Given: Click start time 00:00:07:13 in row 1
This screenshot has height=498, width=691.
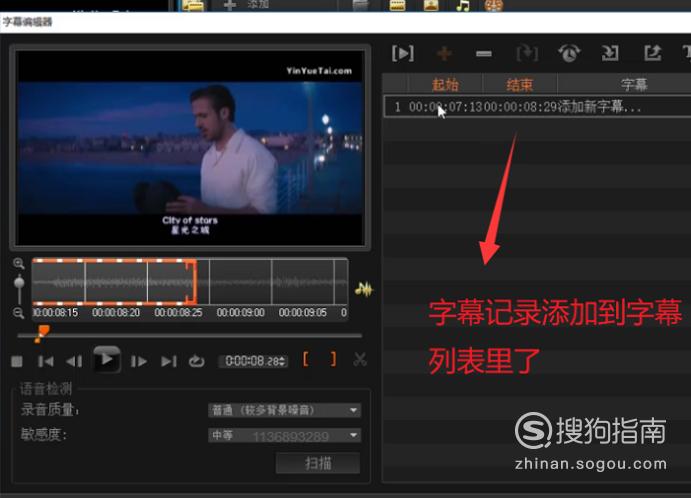Looking at the screenshot, I should [x=446, y=107].
